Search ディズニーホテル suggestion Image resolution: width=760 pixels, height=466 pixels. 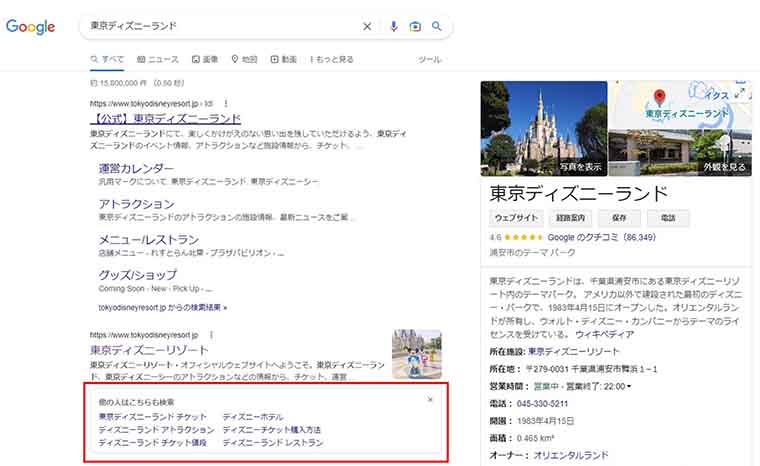[x=253, y=417]
